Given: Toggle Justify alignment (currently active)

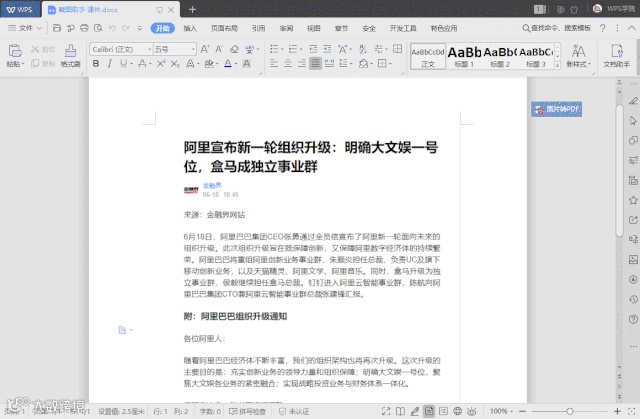Looking at the screenshot, I should (x=315, y=63).
